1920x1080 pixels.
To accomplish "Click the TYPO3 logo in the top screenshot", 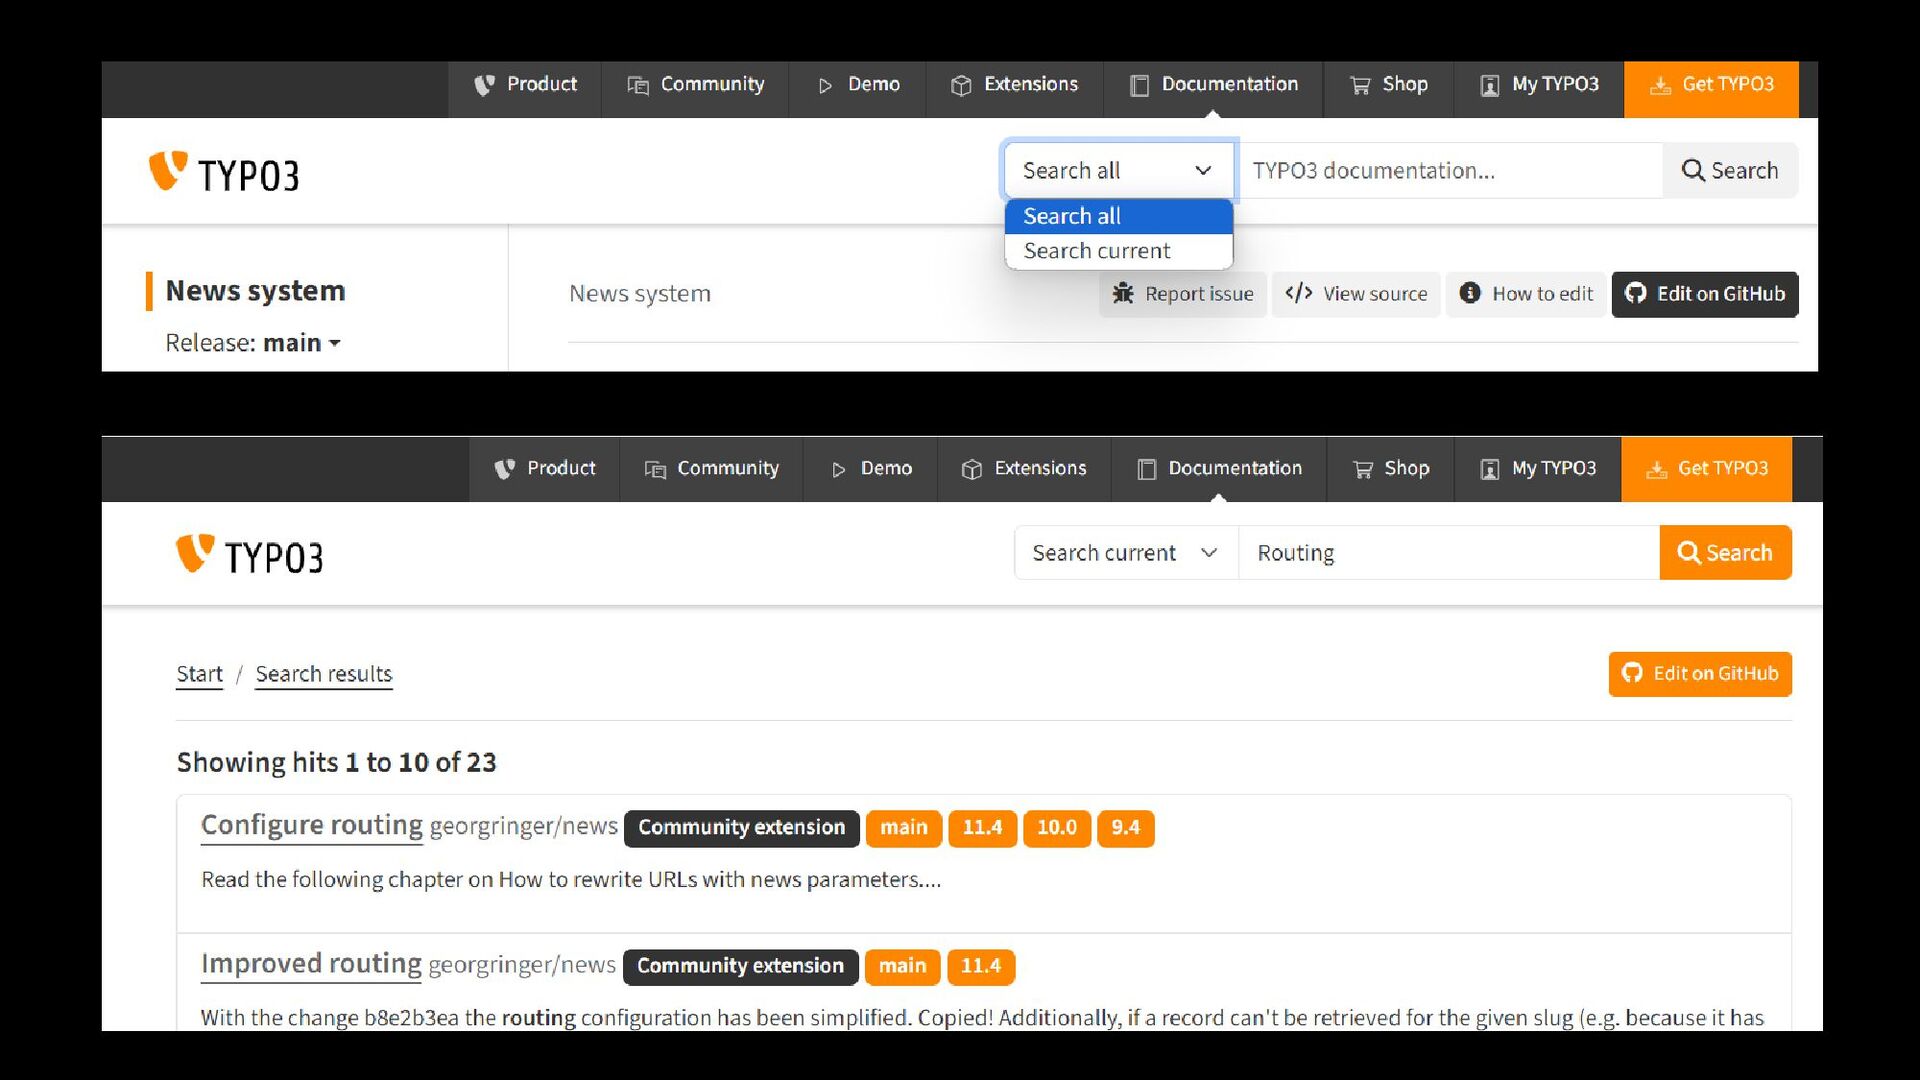I will pyautogui.click(x=224, y=172).
